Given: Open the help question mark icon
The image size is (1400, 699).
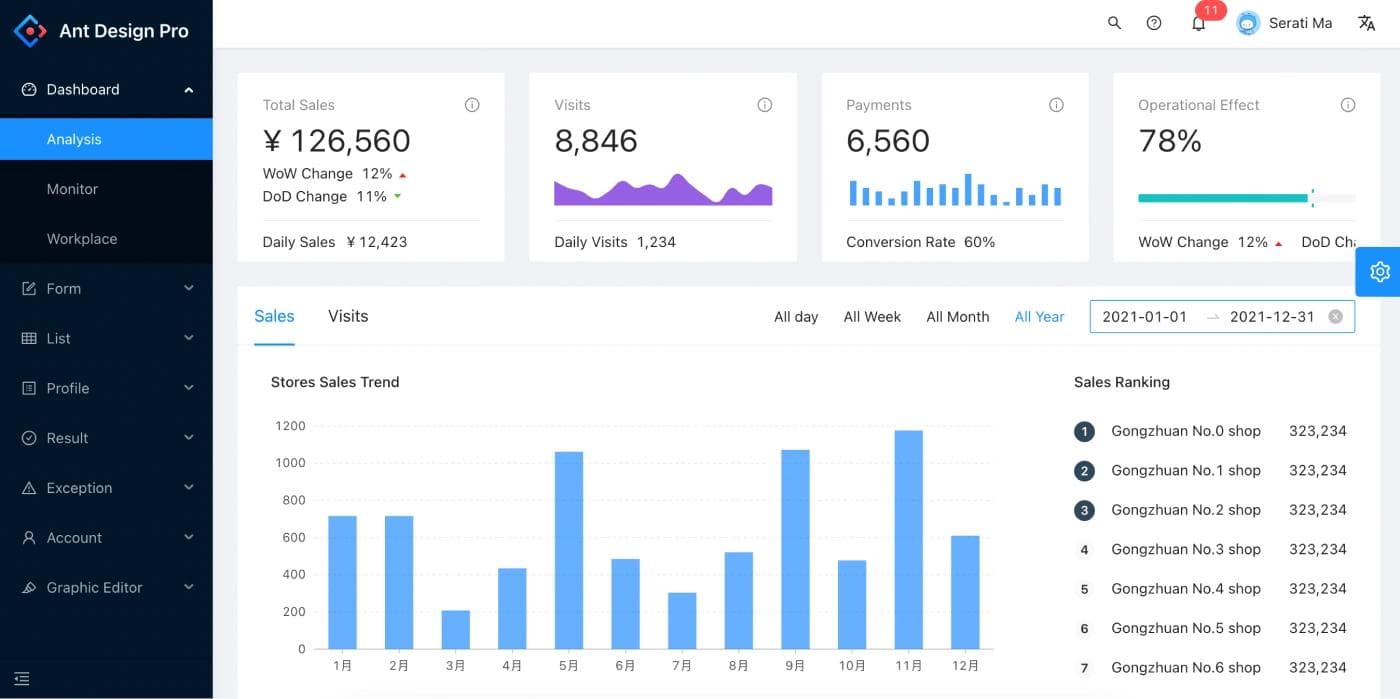Looking at the screenshot, I should pyautogui.click(x=1154, y=23).
